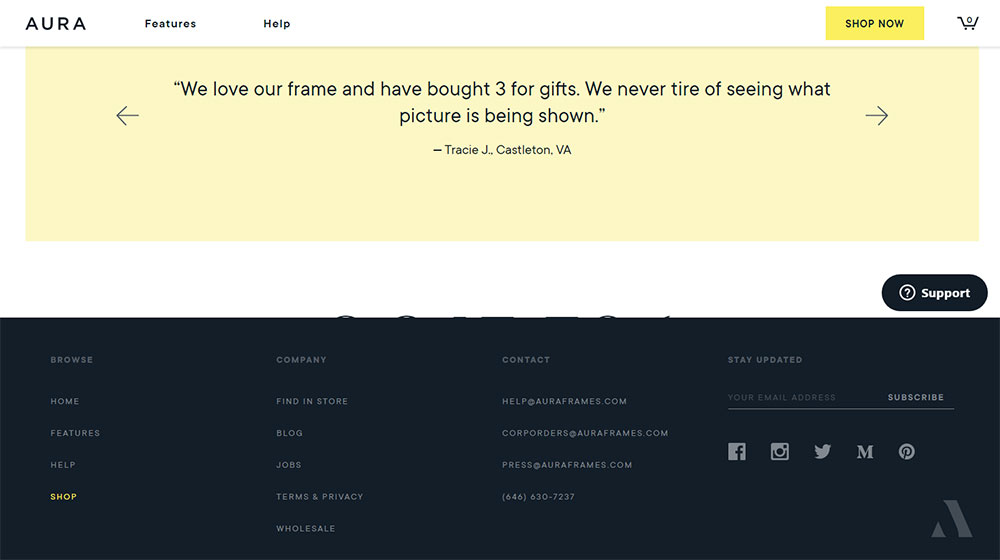Open the Pinterest icon link
Viewport: 1000px width, 560px height.
(x=906, y=452)
